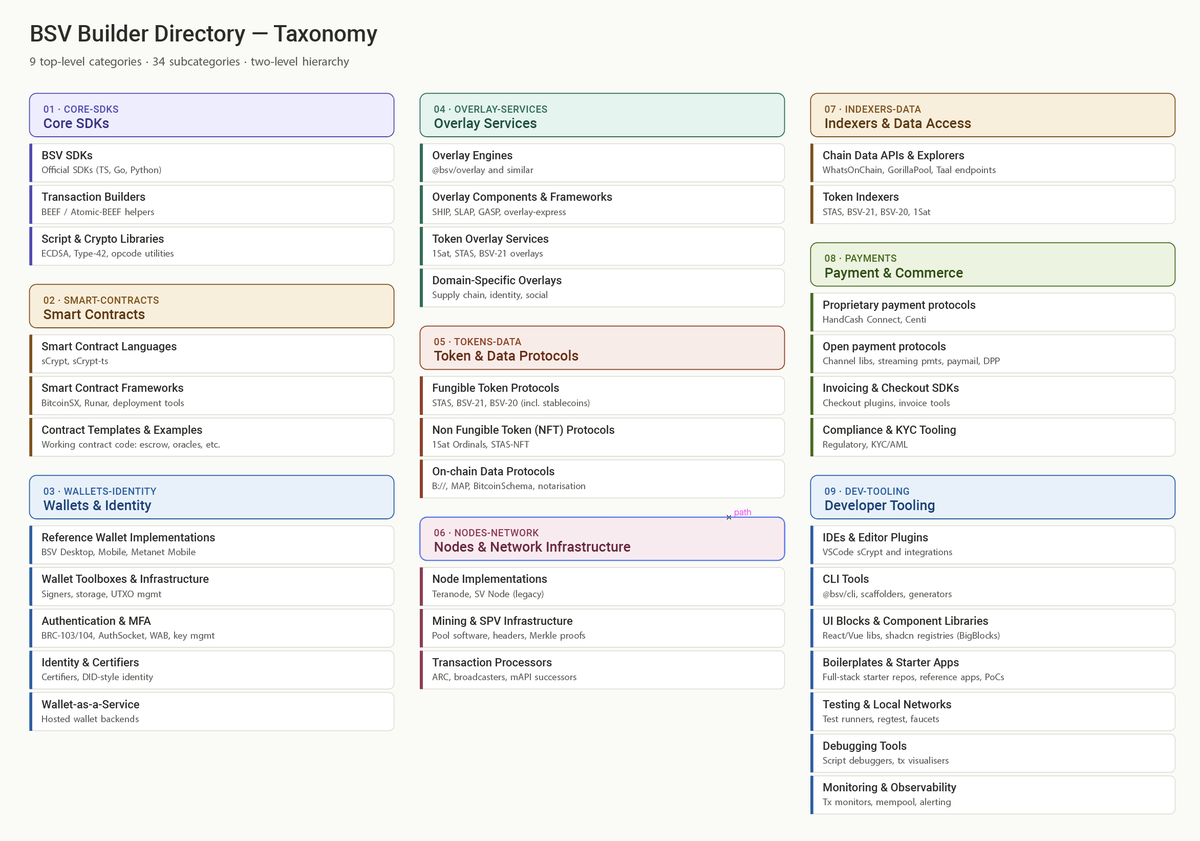Select the Wallet Toolboxes & Infrastructure card
1200x841 pixels.
[x=212, y=586]
